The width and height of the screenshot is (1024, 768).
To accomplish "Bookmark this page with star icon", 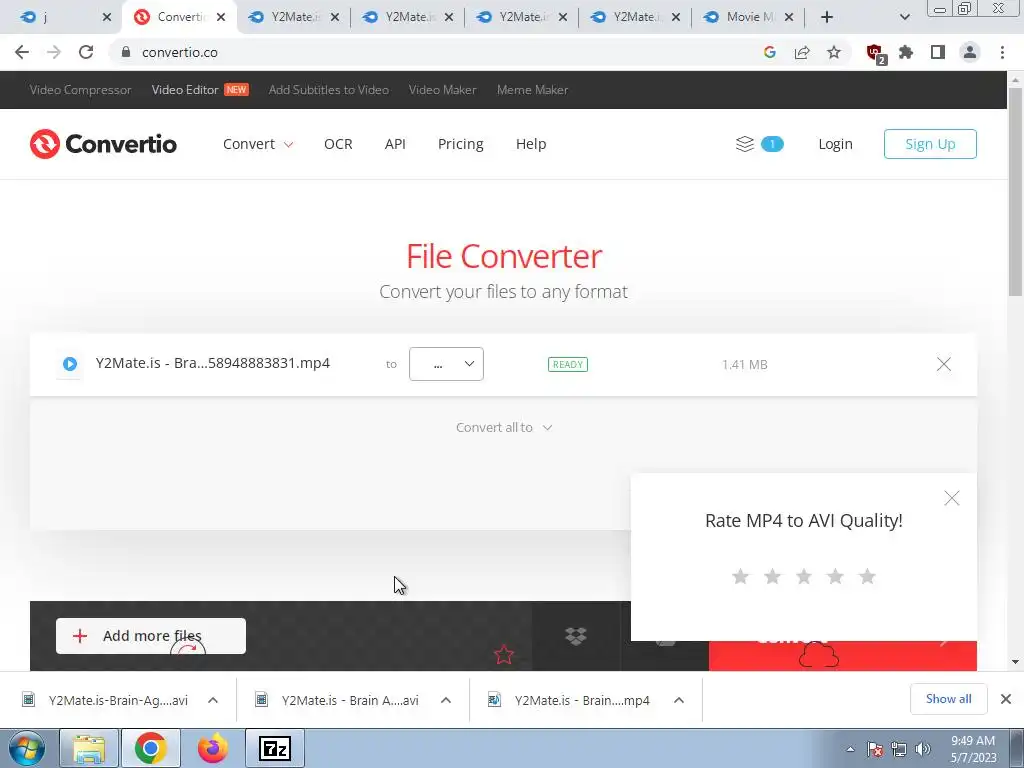I will [834, 52].
